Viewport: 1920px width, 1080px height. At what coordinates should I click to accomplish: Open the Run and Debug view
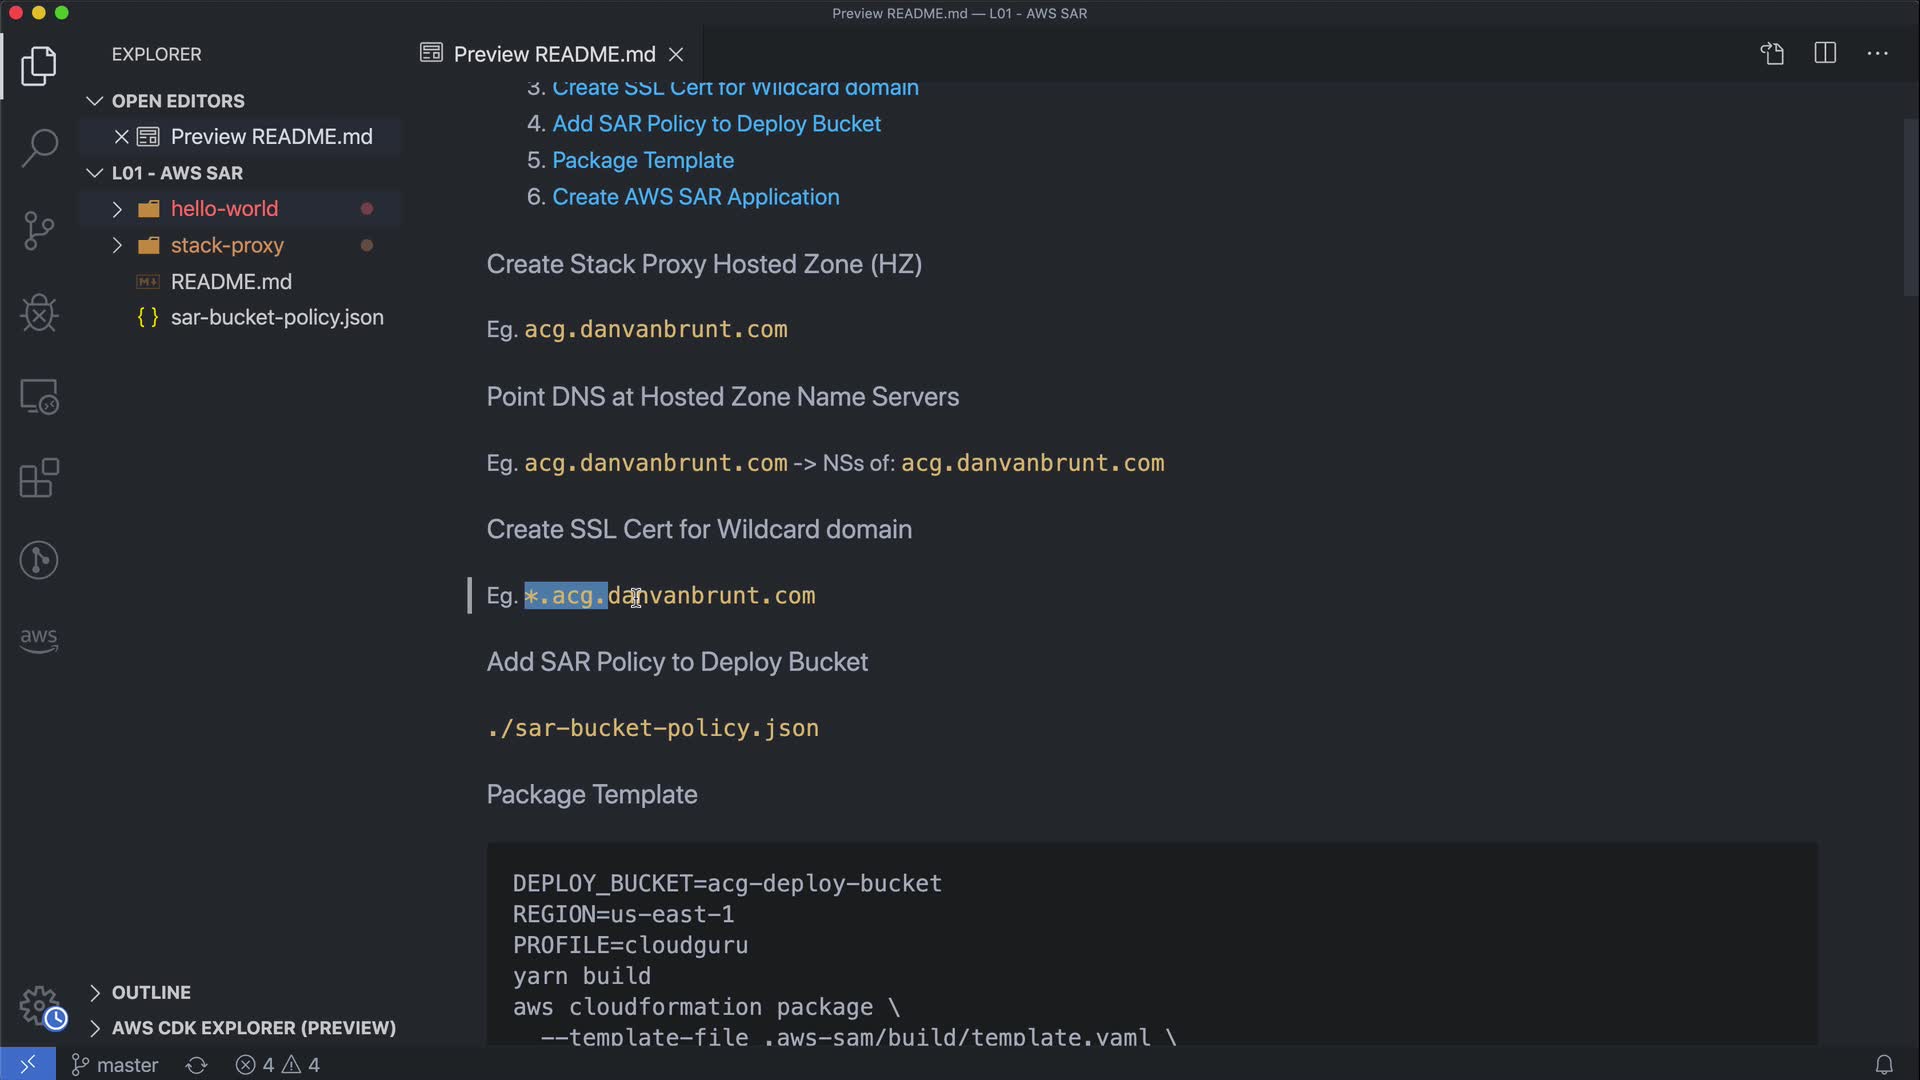coord(39,313)
